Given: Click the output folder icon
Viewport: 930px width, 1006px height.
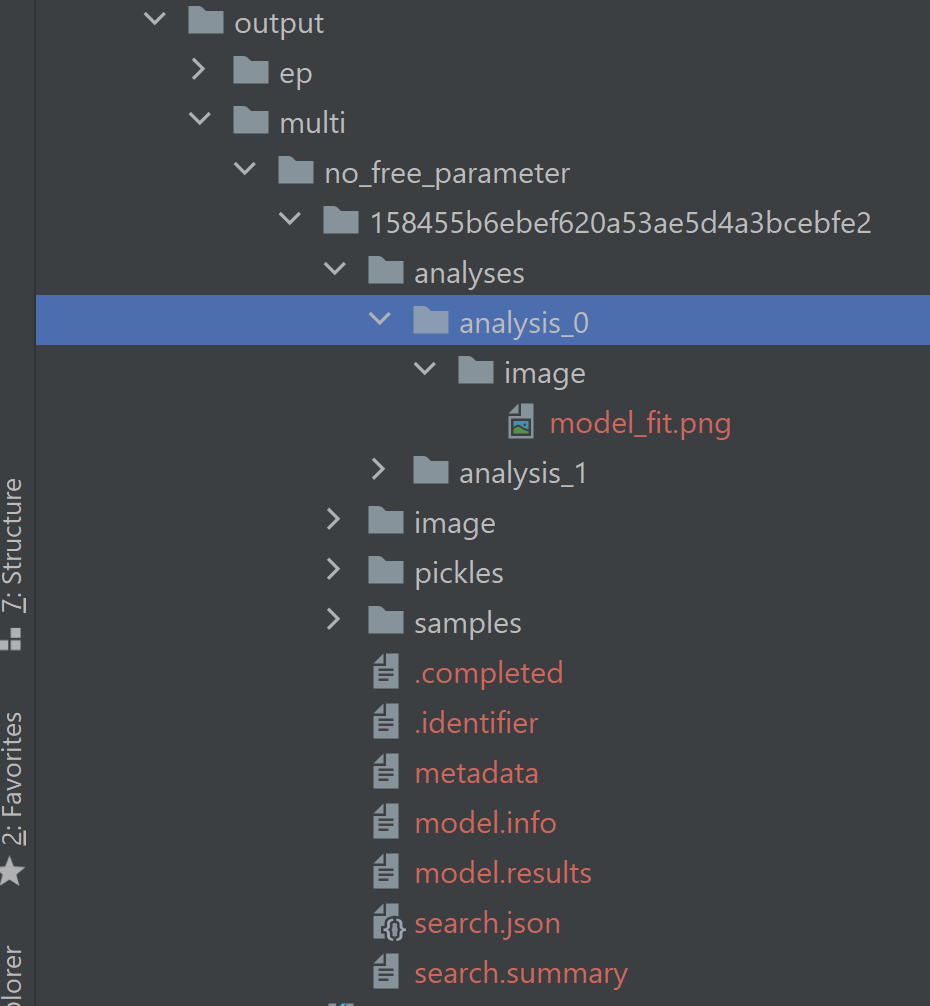Looking at the screenshot, I should point(206,21).
